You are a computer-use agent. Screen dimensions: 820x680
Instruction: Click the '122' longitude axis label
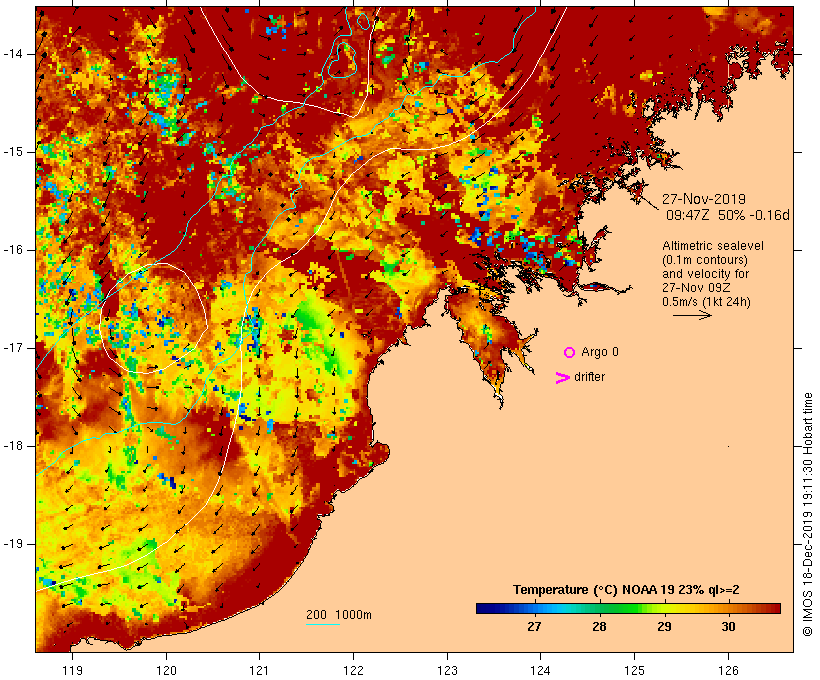pos(354,671)
